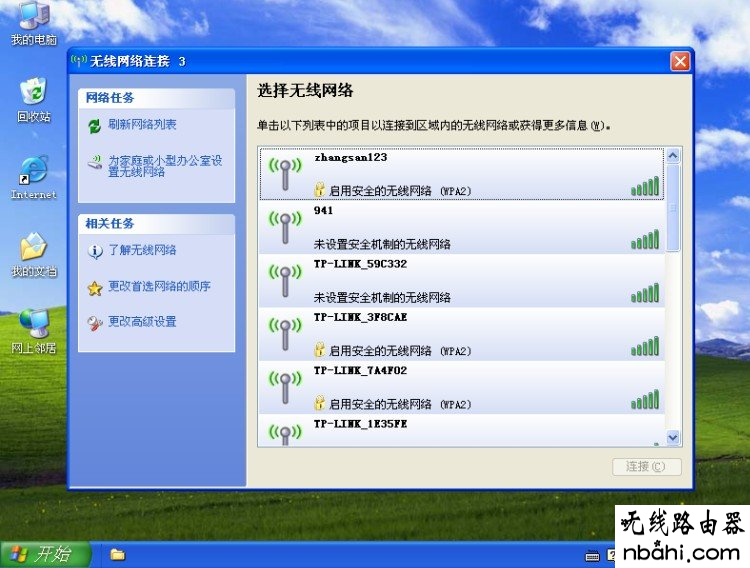Click WPA2 security text under TP-LINK_3F8CAE
The image size is (750, 568).
pyautogui.click(x=400, y=351)
